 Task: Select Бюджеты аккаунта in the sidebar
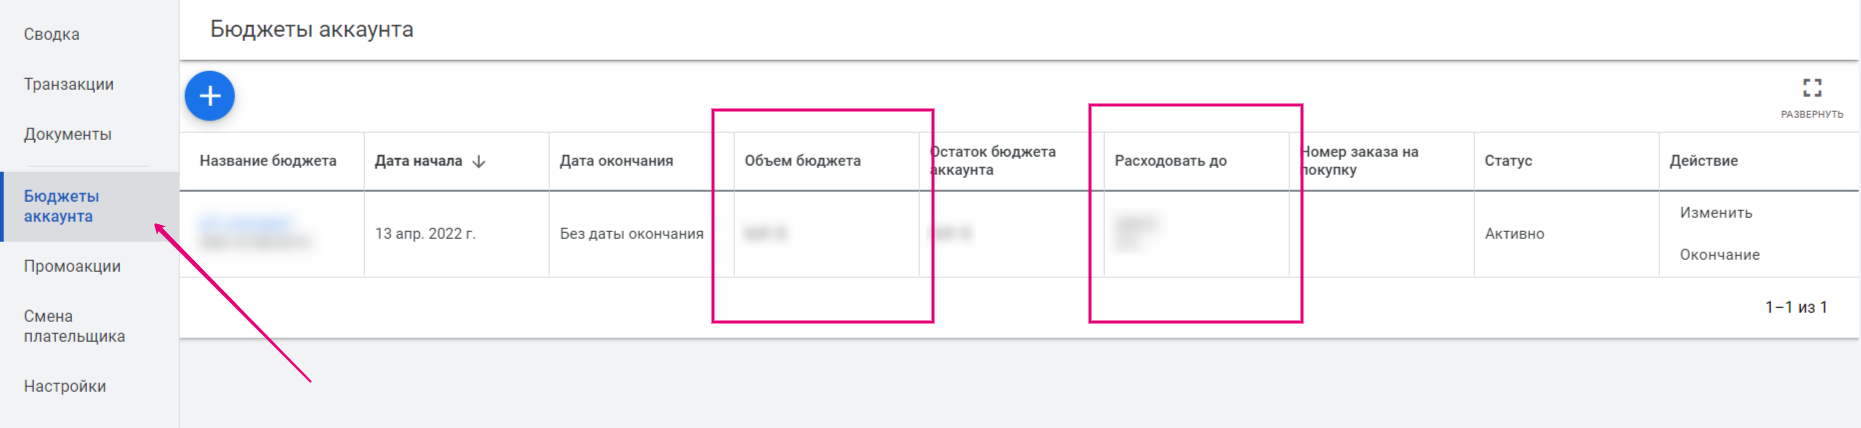coord(62,206)
